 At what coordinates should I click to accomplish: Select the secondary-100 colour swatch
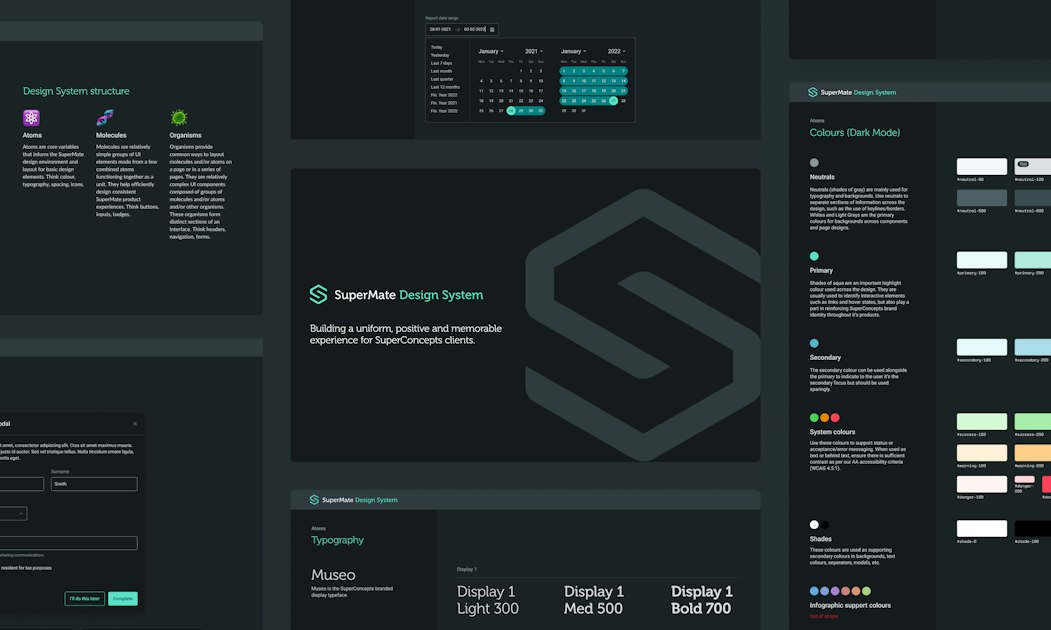click(x=981, y=347)
